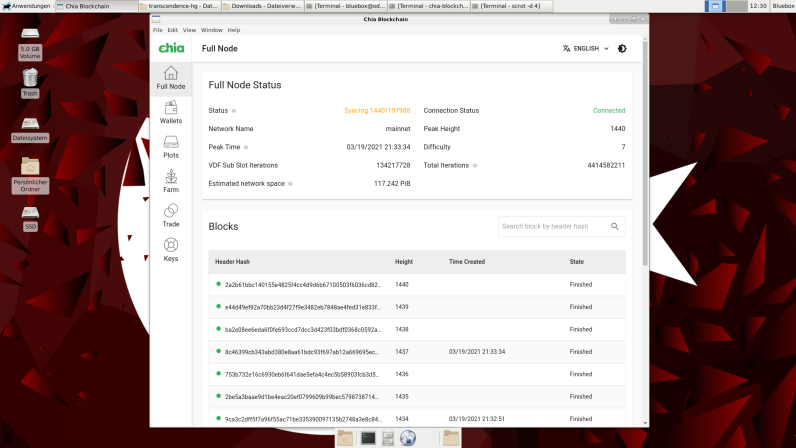Open block row with height 1435
The width and height of the screenshot is (796, 448).
pyautogui.click(x=417, y=397)
